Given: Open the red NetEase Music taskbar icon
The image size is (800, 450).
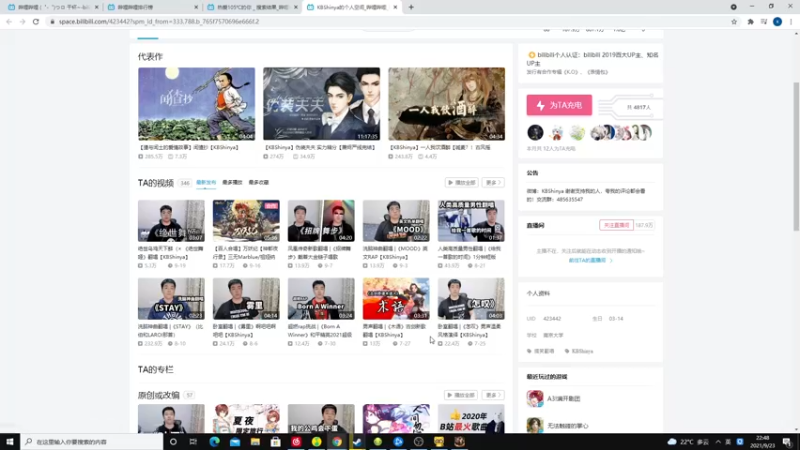Looking at the screenshot, I should click(296, 442).
